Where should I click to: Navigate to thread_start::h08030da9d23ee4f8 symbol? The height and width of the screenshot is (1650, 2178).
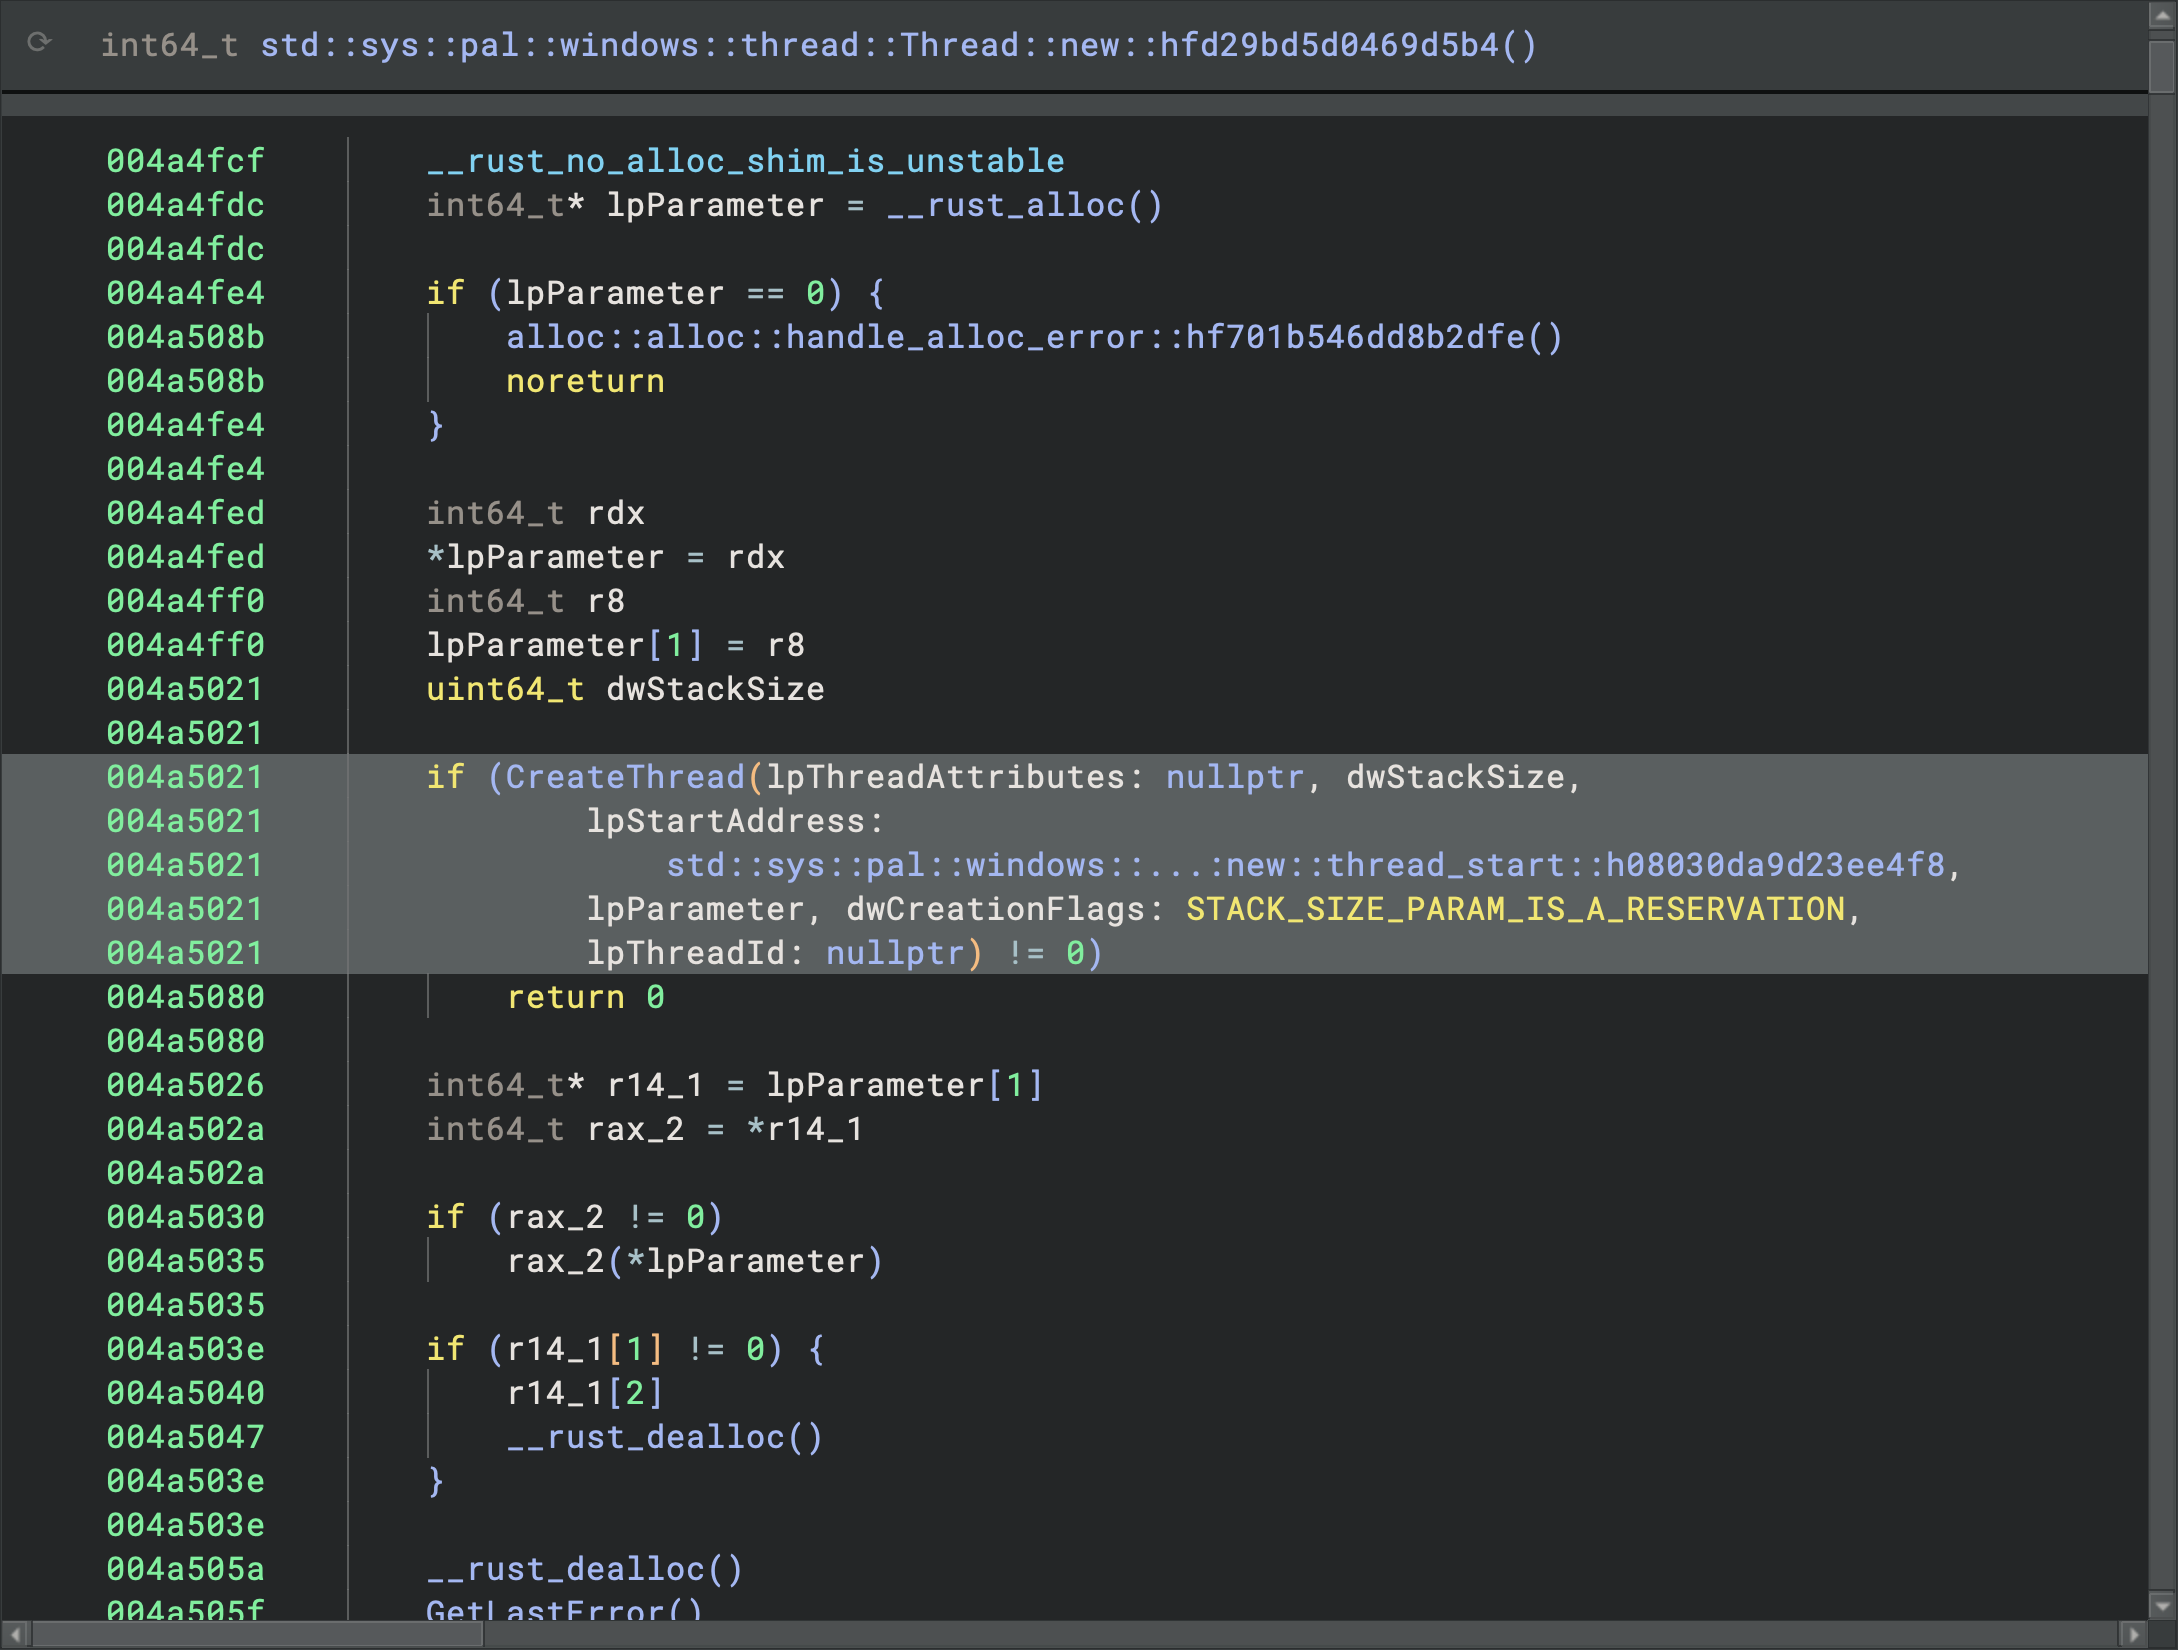point(1305,865)
